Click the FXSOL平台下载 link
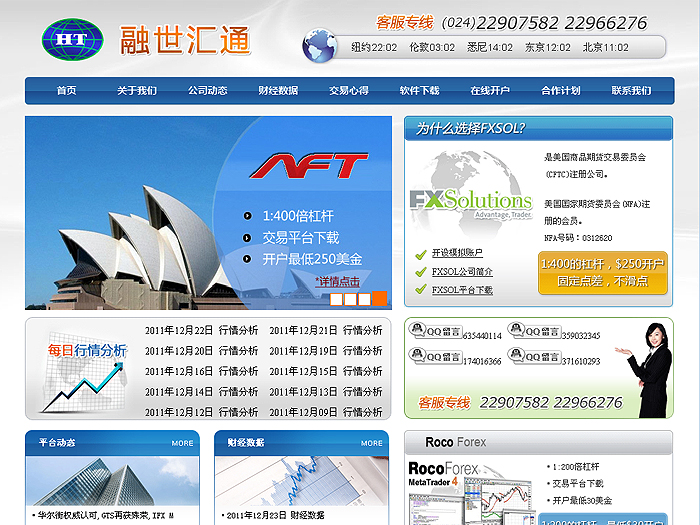 point(462,290)
